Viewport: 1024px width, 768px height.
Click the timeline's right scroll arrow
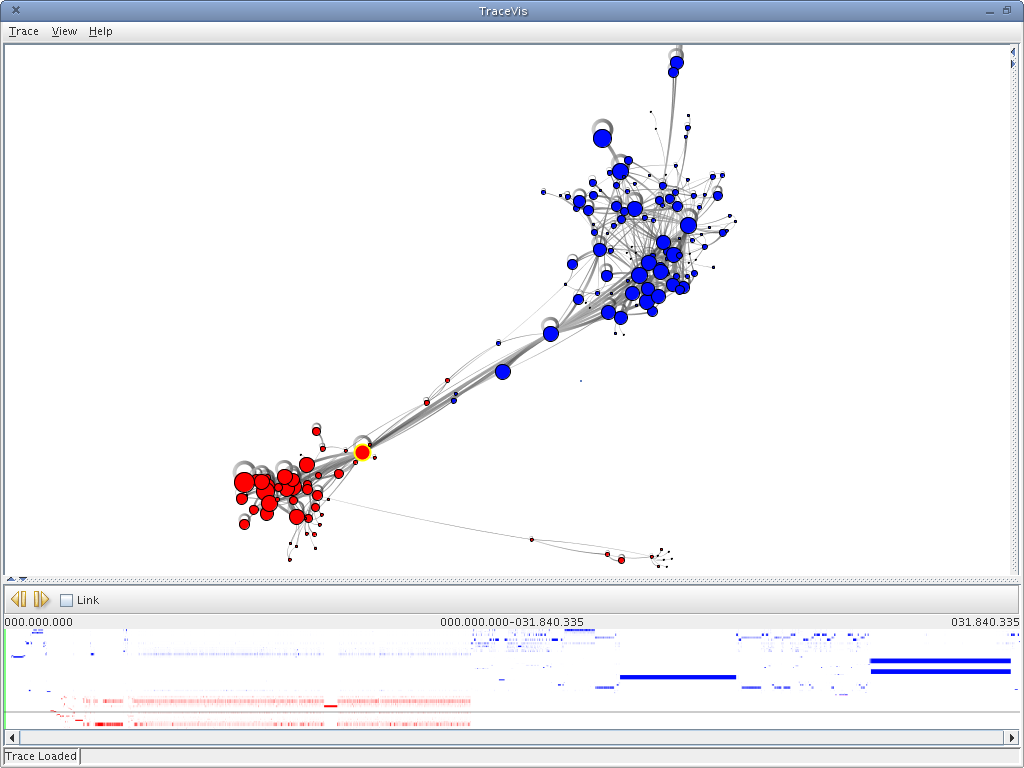point(1012,737)
